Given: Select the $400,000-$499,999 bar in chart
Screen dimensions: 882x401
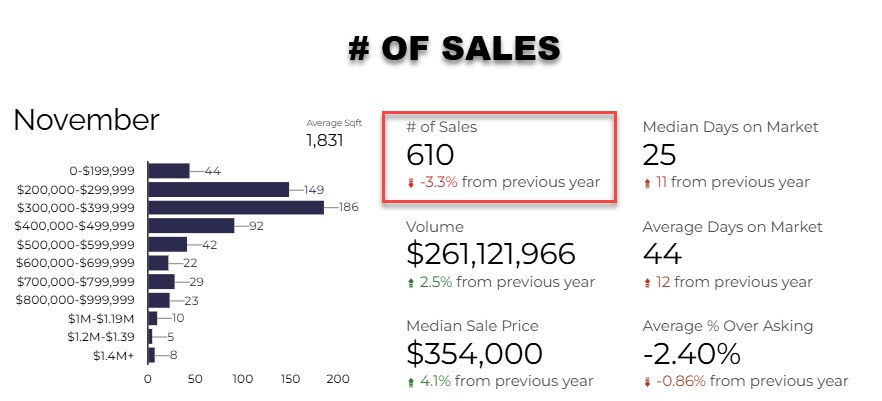Looking at the screenshot, I should click(x=191, y=226).
